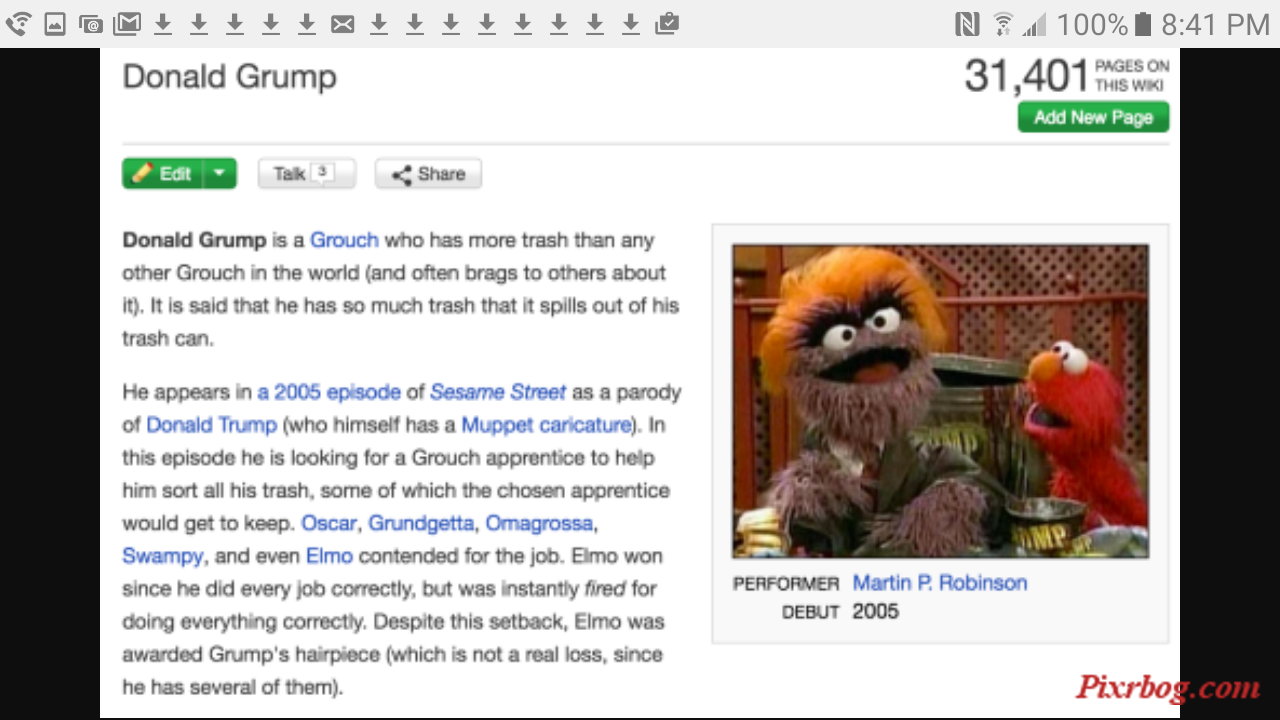Tap the 100% battery percentage

pos(1092,24)
